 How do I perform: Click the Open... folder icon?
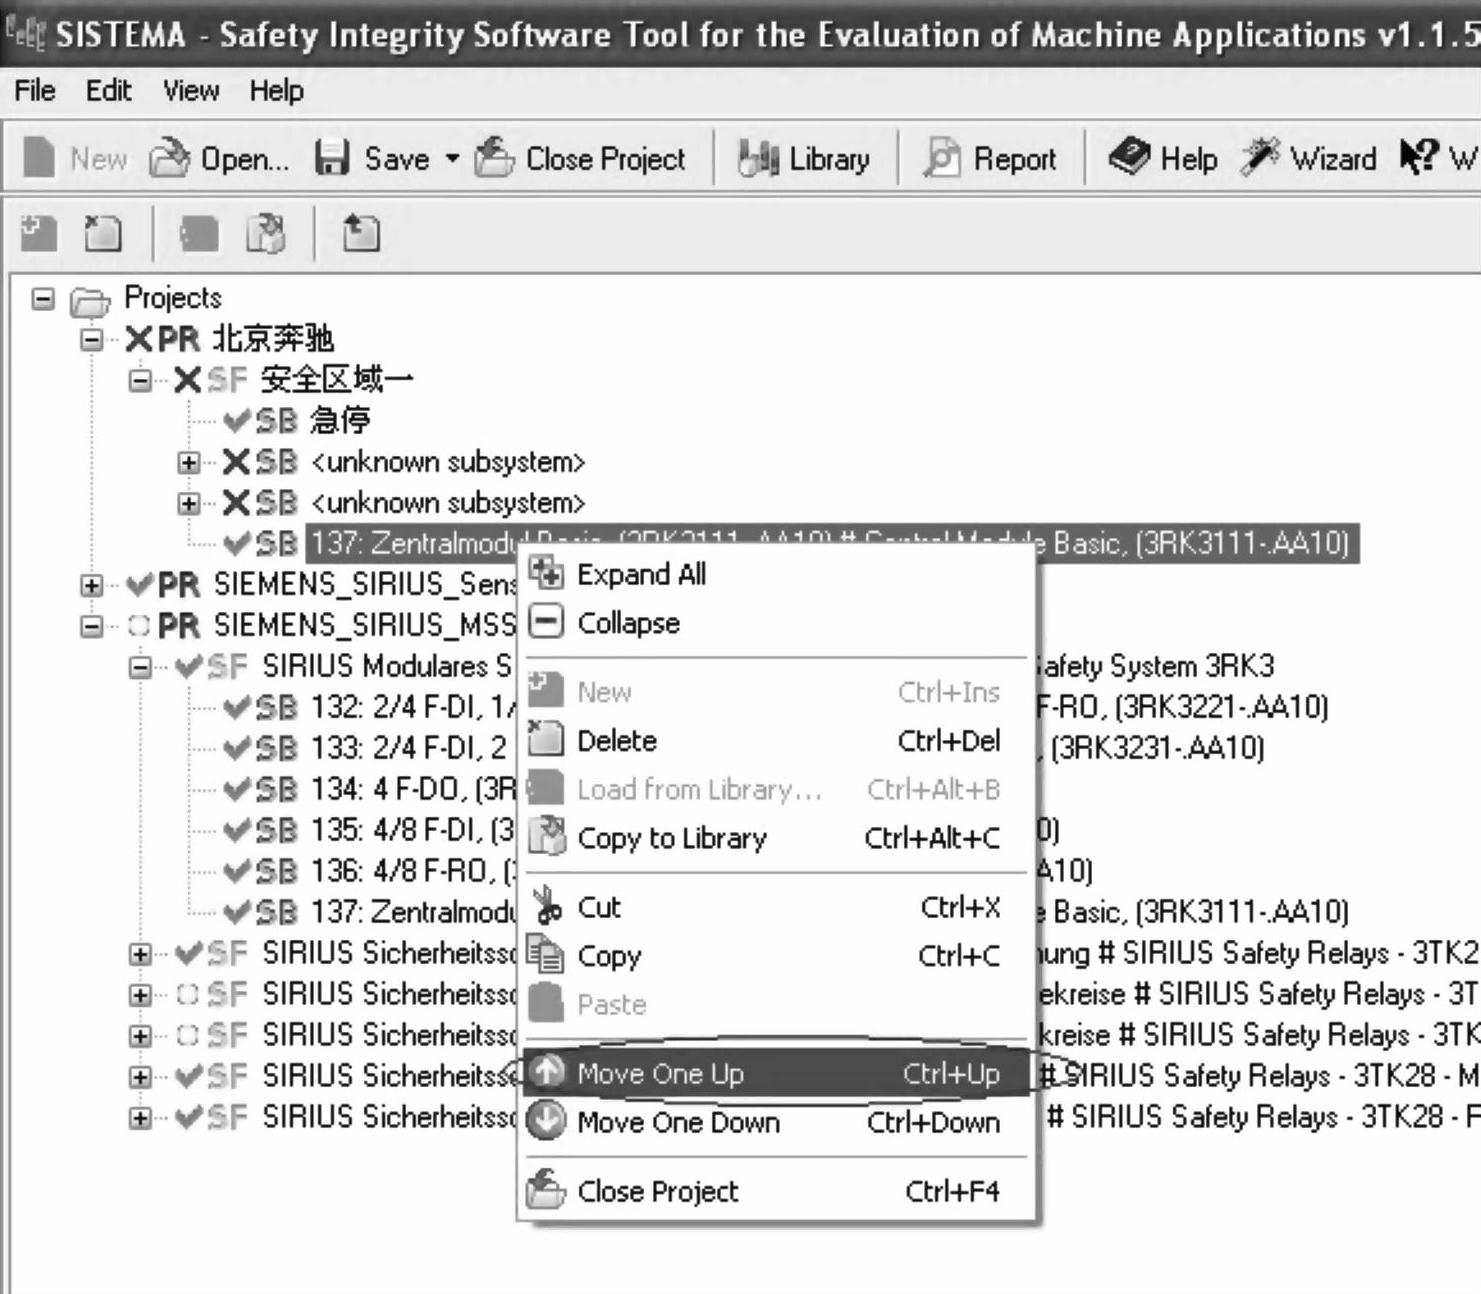point(169,158)
